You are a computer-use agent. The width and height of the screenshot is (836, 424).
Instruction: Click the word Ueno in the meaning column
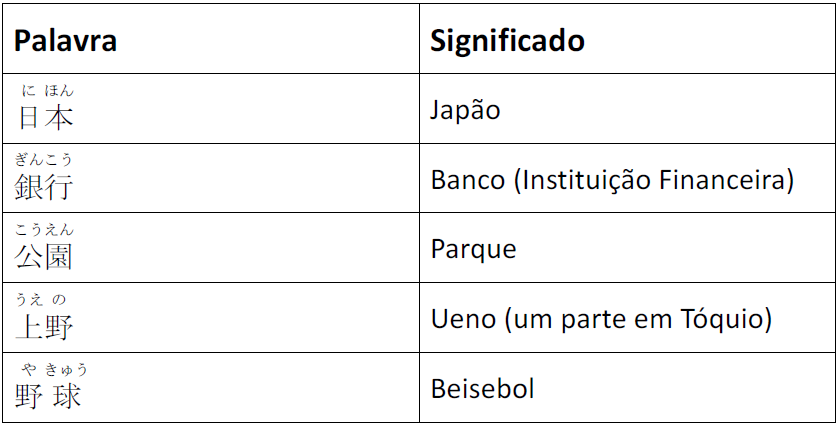click(x=463, y=319)
